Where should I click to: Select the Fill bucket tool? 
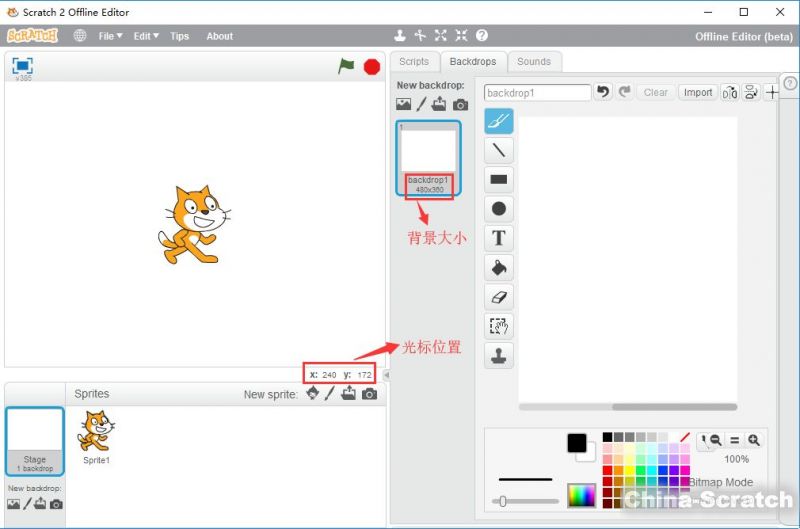coord(498,267)
